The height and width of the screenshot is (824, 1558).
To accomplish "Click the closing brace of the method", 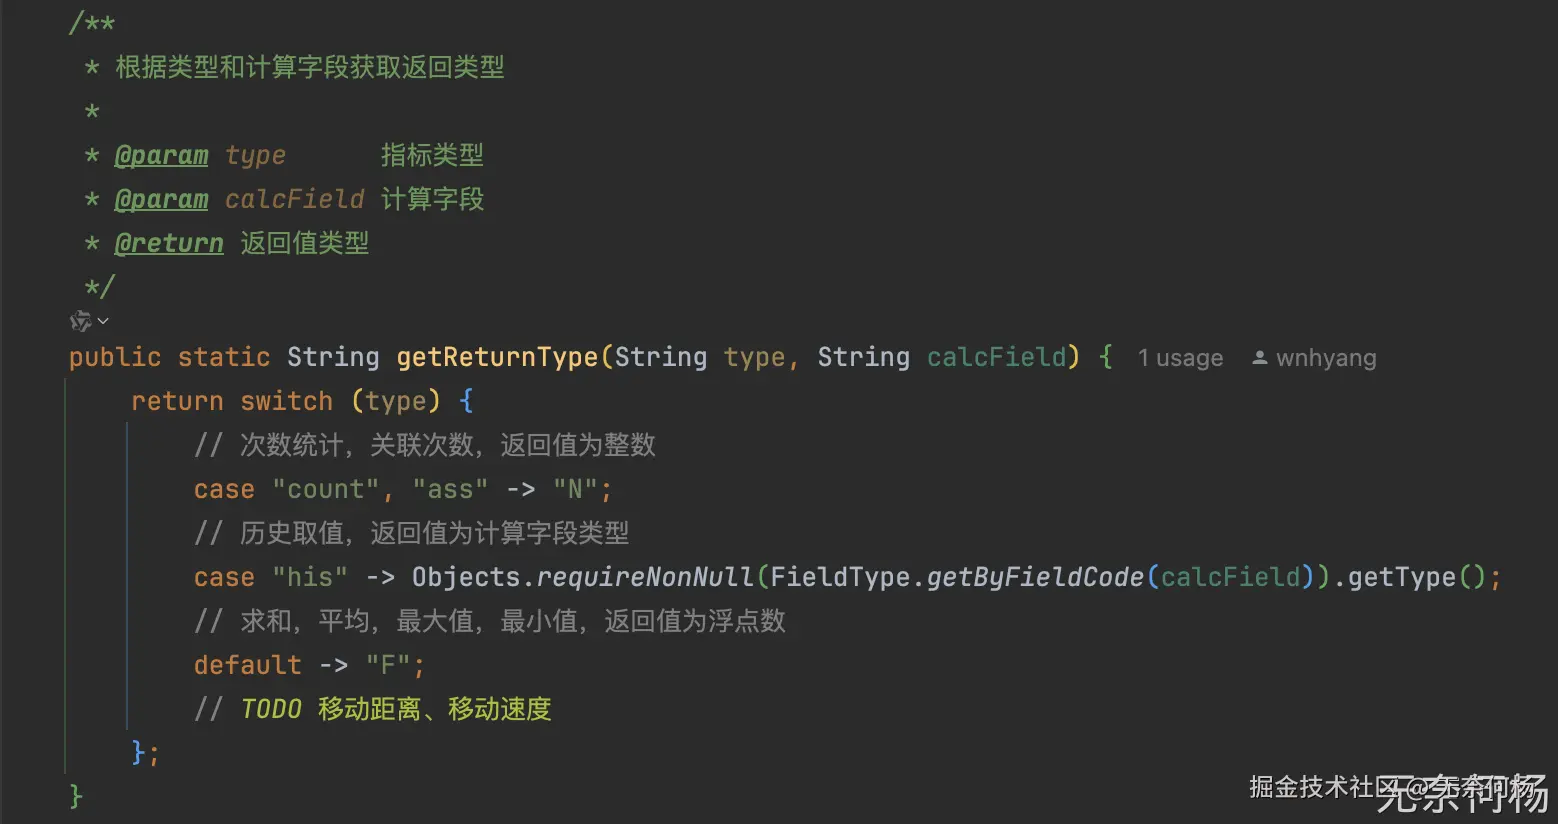I will tap(76, 796).
